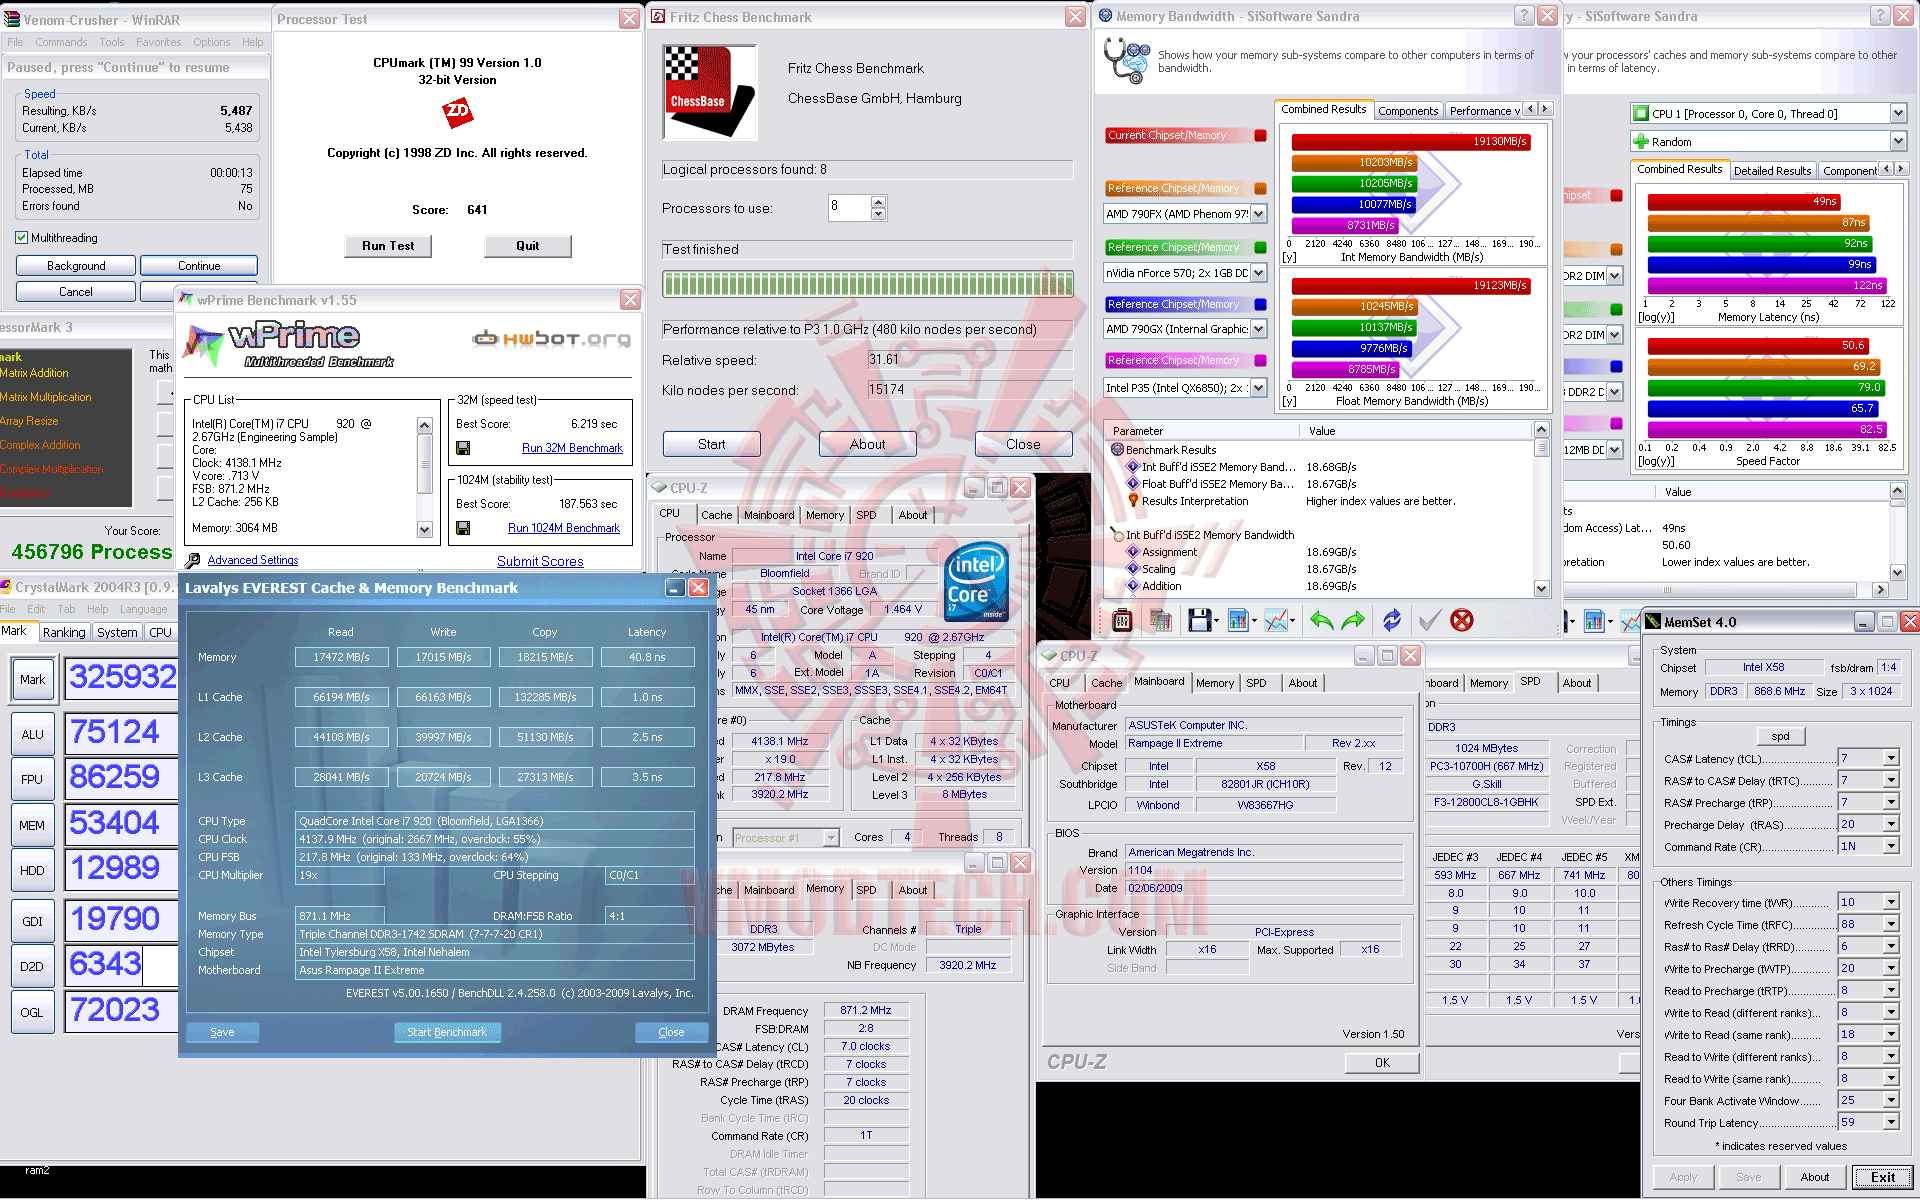The height and width of the screenshot is (1200, 1920).
Task: Expand the CAS# Latency (tCL) dropdown
Action: coord(1891,759)
